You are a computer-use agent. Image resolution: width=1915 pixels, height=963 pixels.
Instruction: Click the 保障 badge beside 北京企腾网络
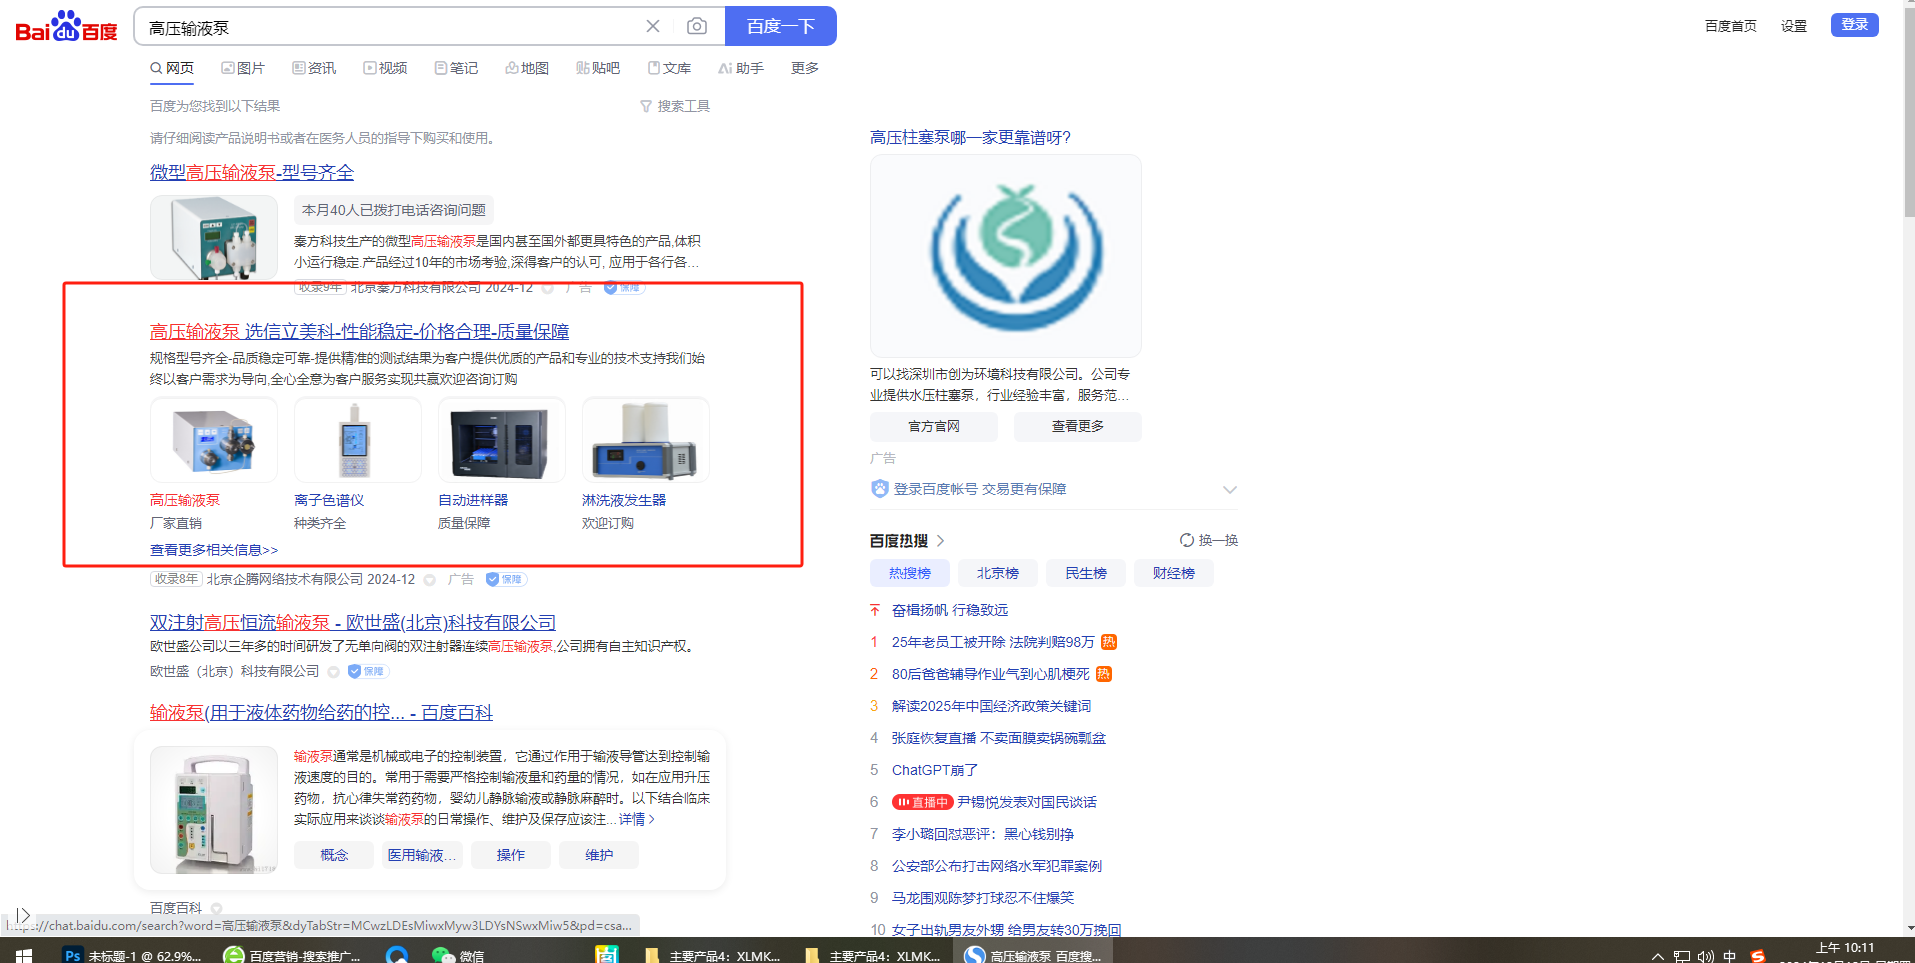[x=506, y=579]
